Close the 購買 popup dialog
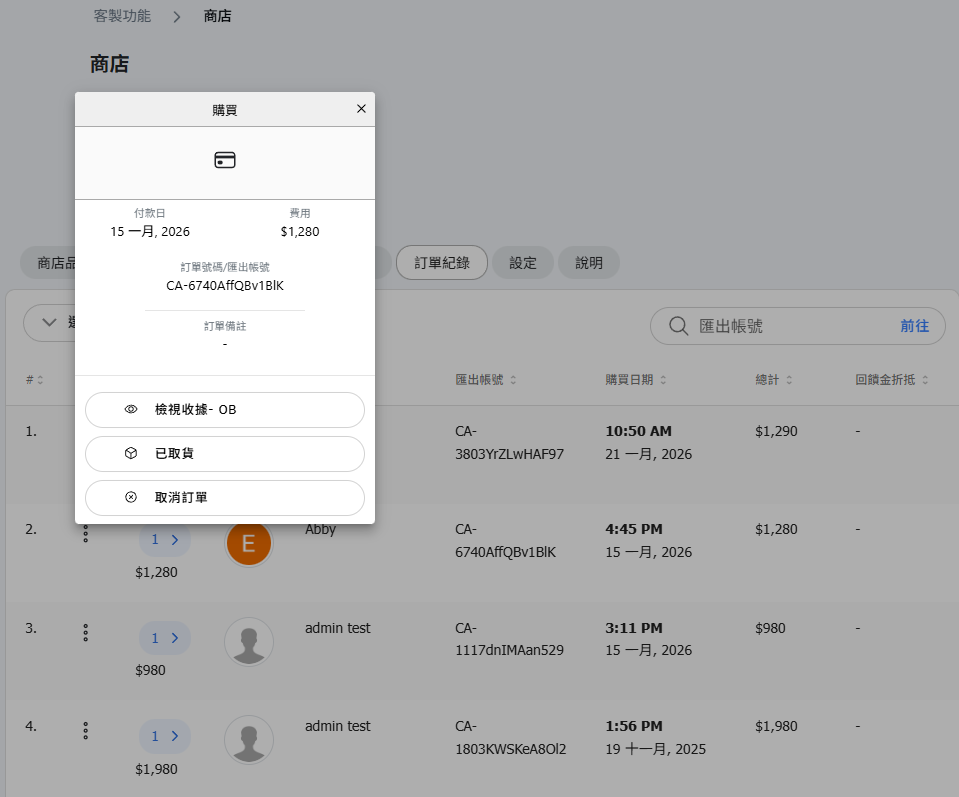Image resolution: width=959 pixels, height=797 pixels. (361, 109)
